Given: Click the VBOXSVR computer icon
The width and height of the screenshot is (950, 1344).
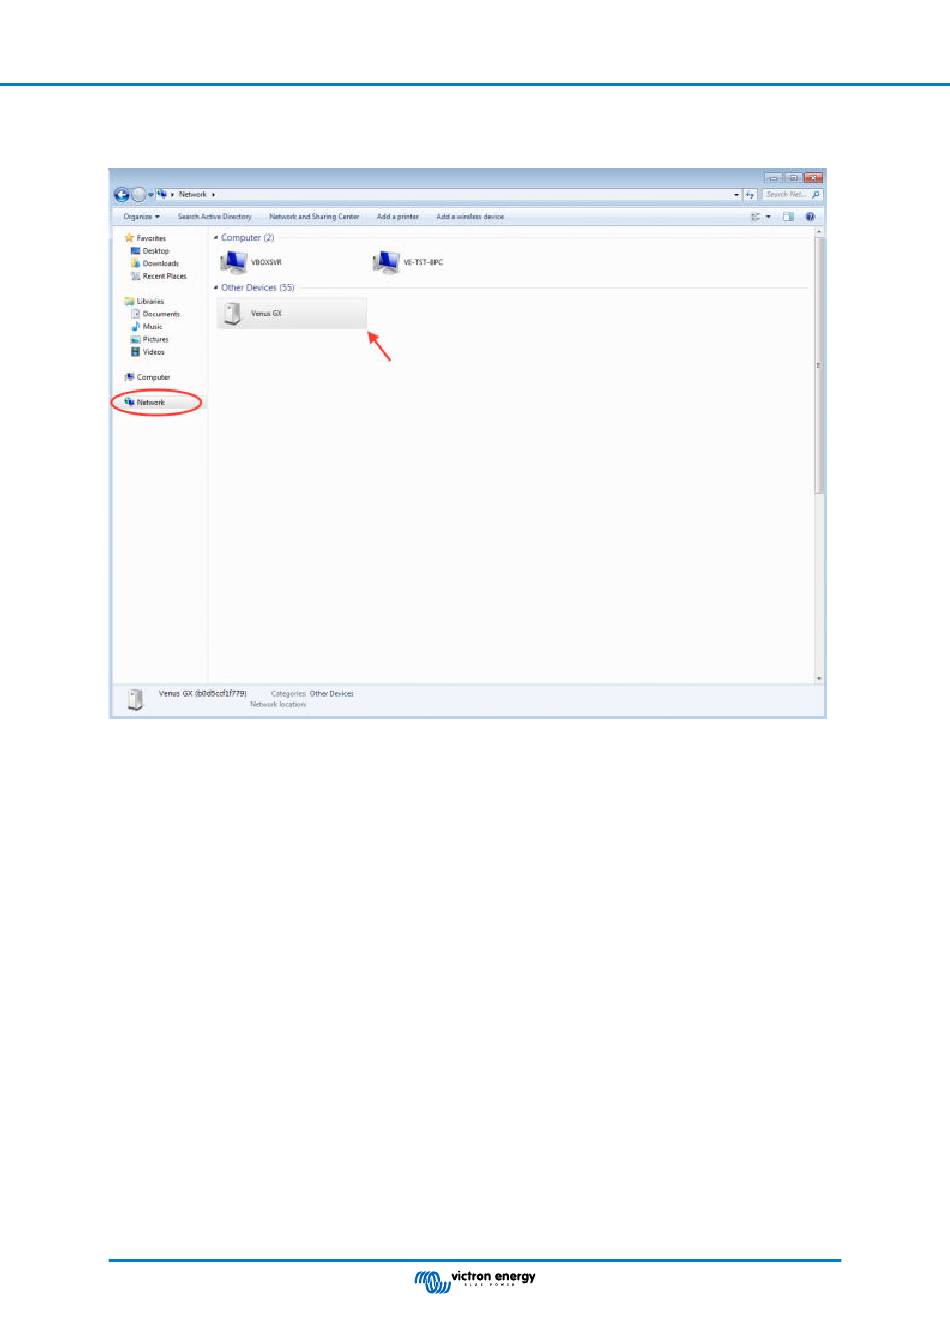Looking at the screenshot, I should [x=233, y=263].
